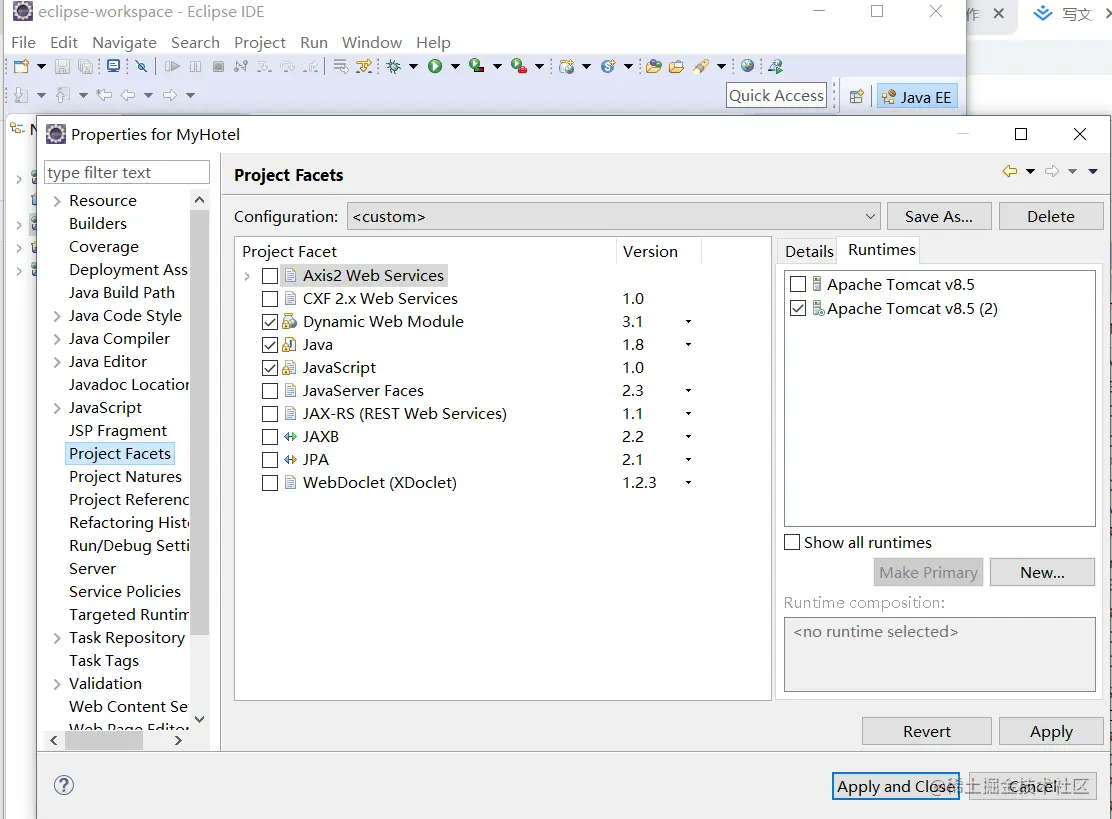Click the green Run play icon
This screenshot has height=819, width=1112.
(x=435, y=66)
